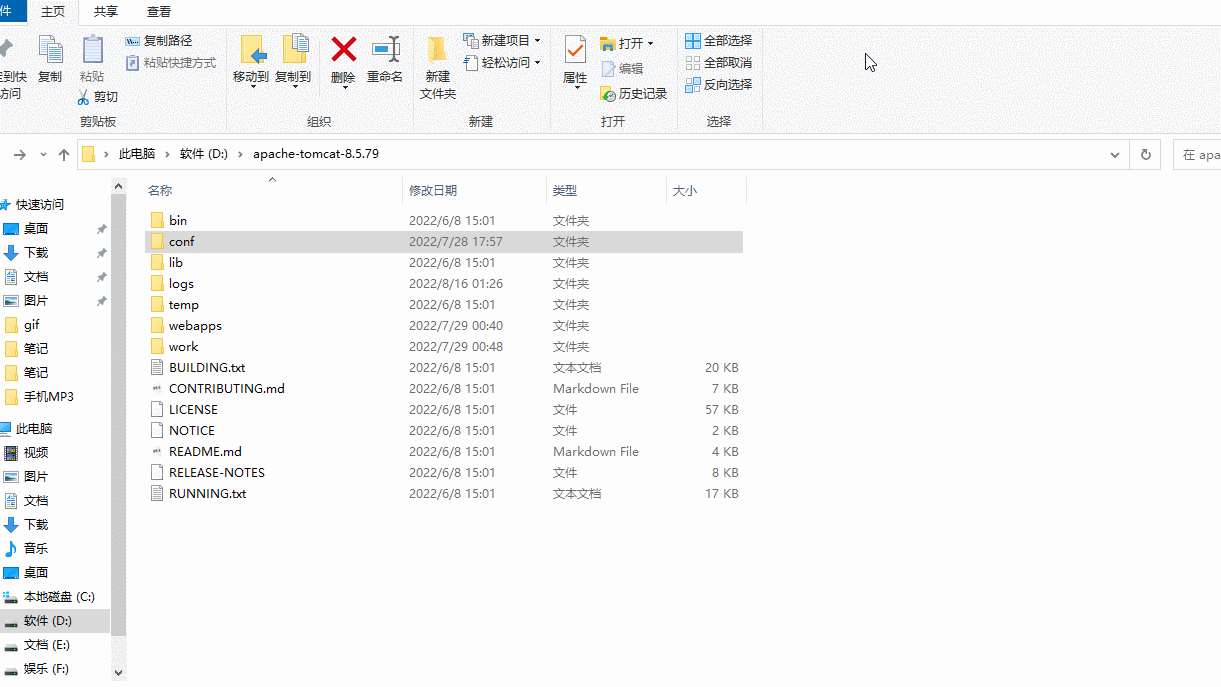Click the Edit command in Open group
Image resolution: width=1221 pixels, height=687 pixels.
[x=622, y=69]
